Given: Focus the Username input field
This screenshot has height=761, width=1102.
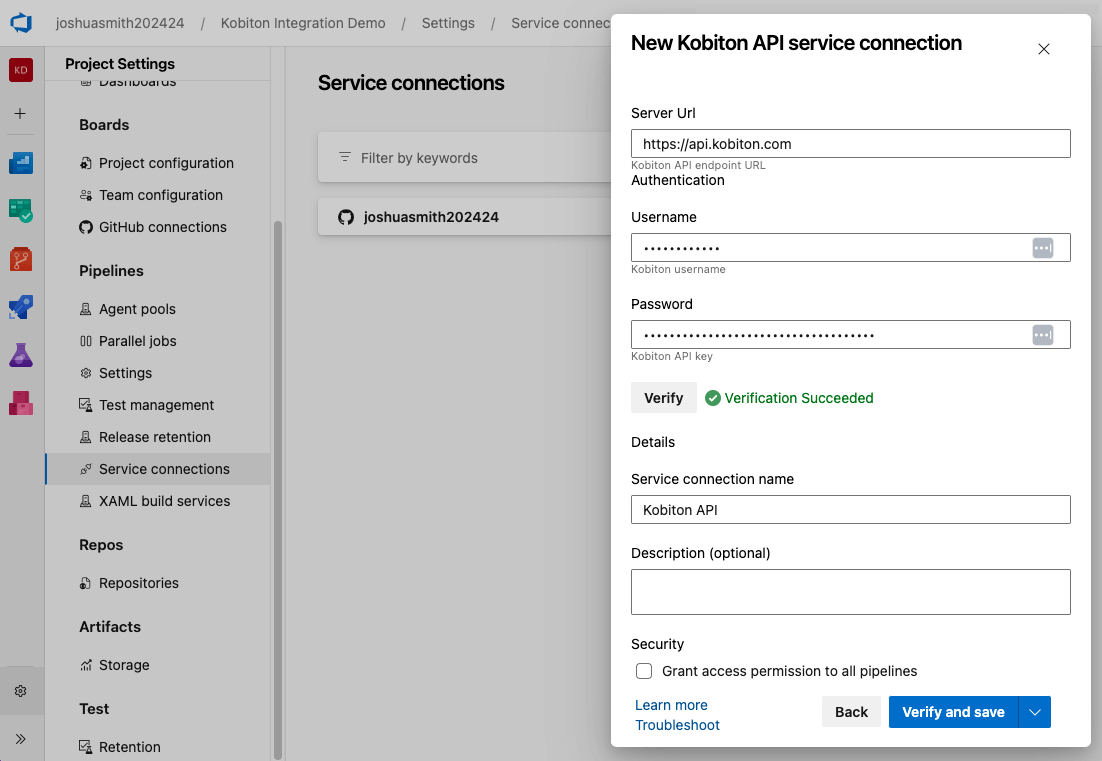Looking at the screenshot, I should pos(850,248).
